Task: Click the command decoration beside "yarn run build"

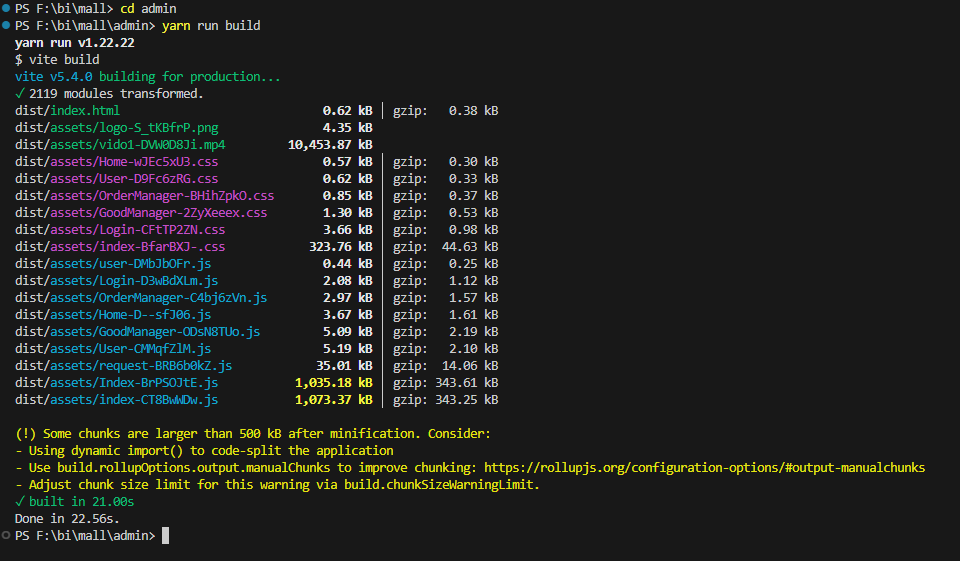Action: (7, 25)
